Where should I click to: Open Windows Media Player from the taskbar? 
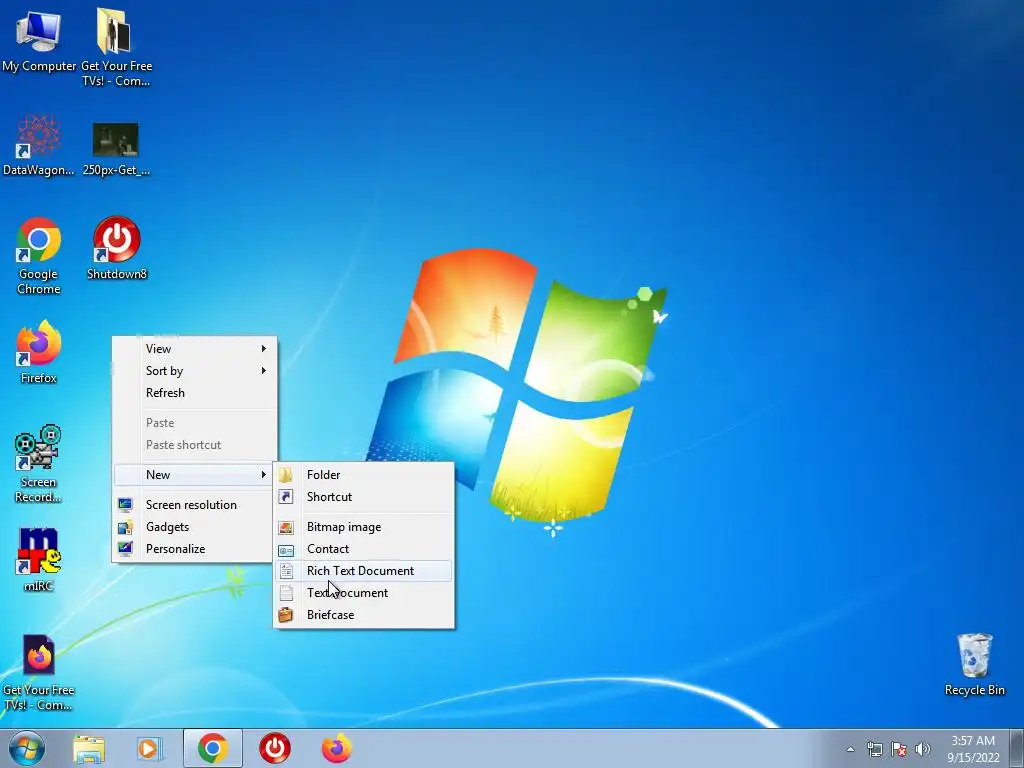pyautogui.click(x=149, y=748)
